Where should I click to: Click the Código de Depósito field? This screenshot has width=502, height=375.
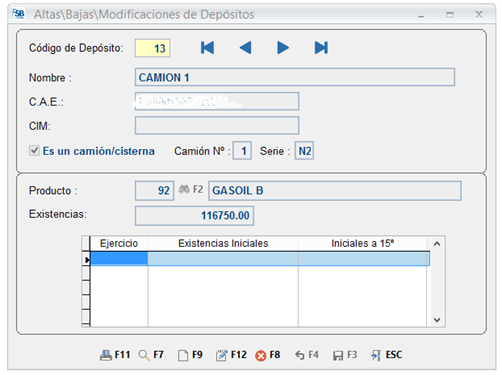tap(153, 48)
